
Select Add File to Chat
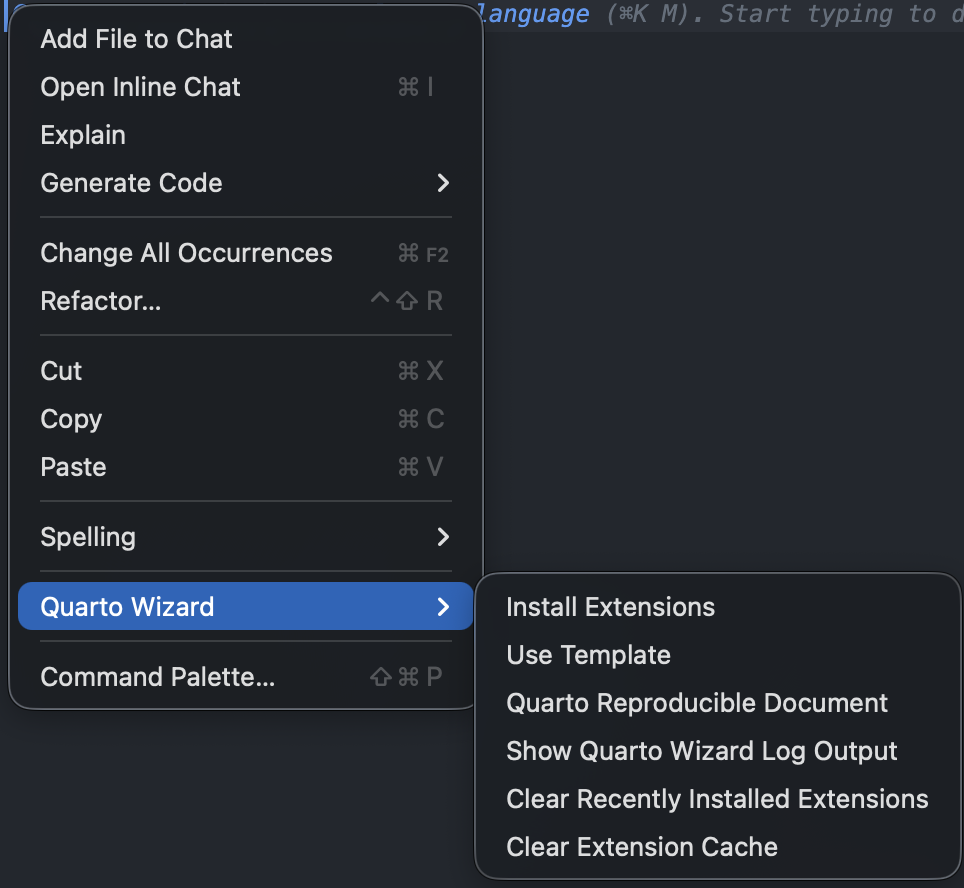(135, 39)
